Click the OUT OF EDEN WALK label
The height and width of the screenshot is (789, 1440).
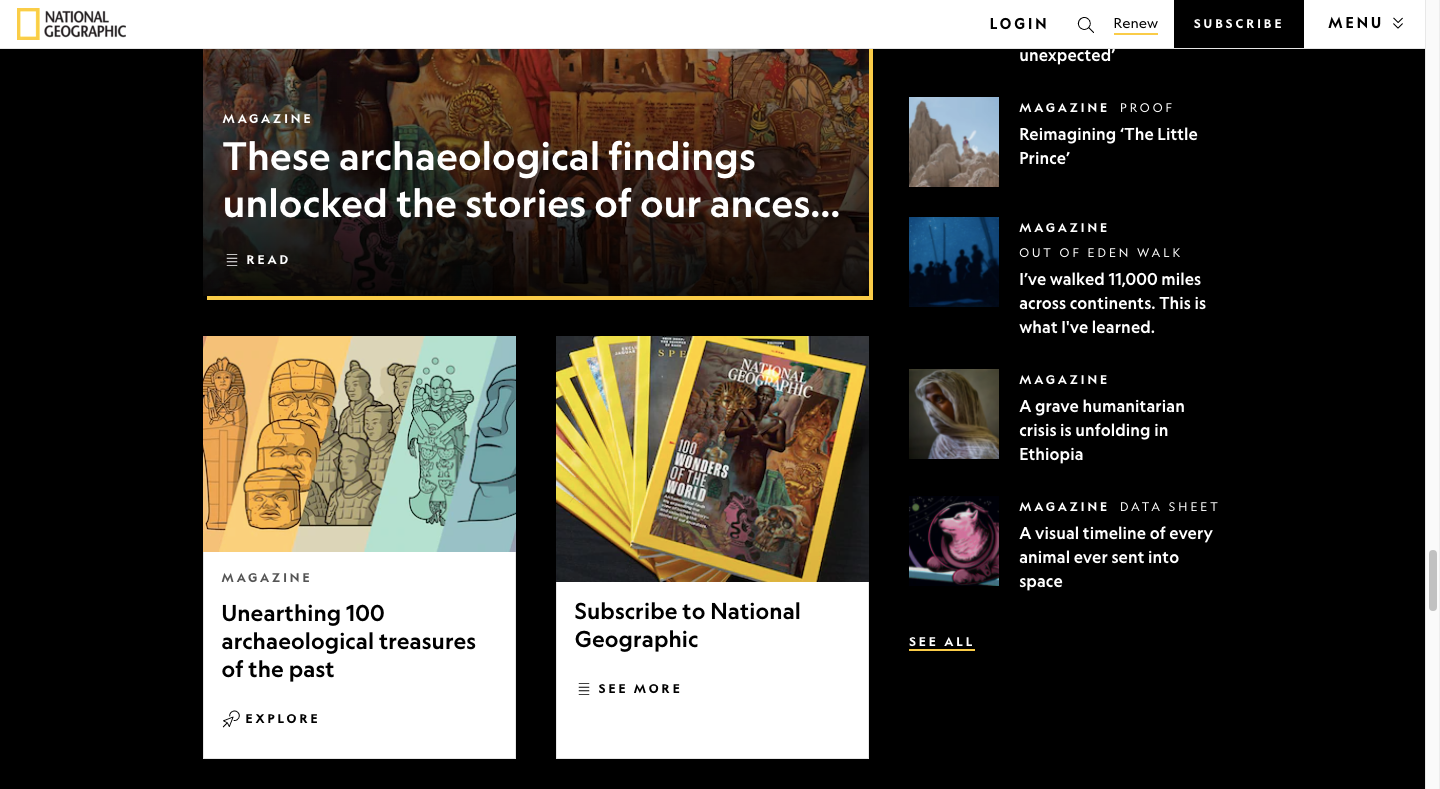click(x=1100, y=253)
